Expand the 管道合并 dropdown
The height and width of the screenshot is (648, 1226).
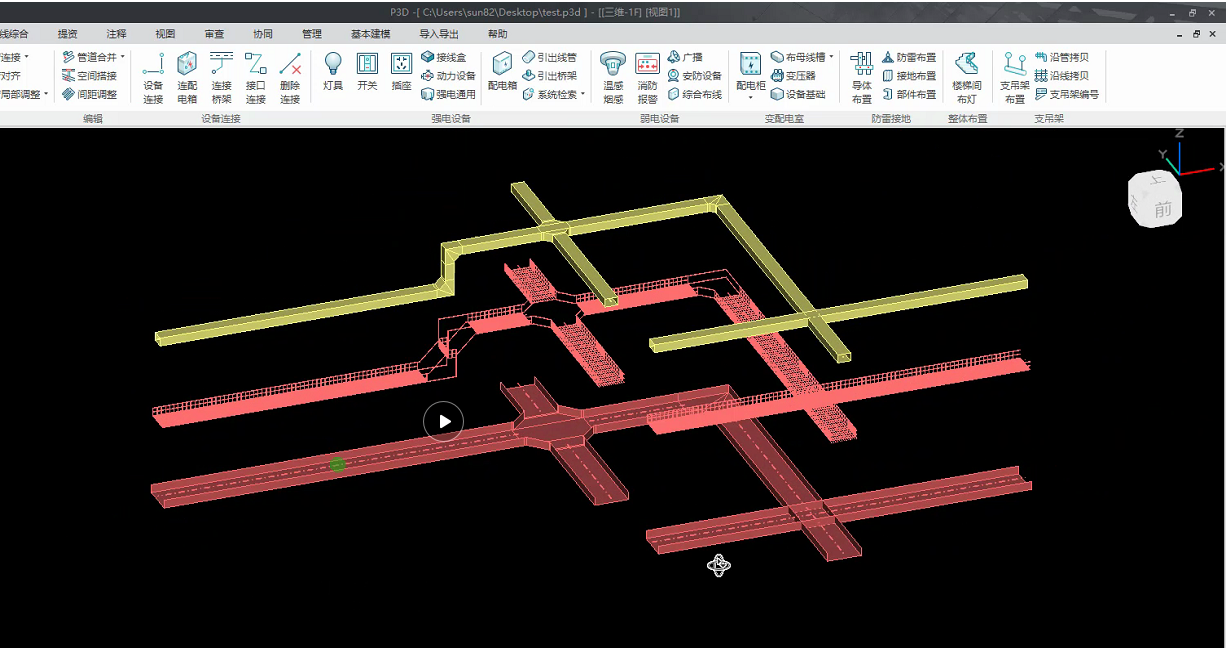[123, 57]
